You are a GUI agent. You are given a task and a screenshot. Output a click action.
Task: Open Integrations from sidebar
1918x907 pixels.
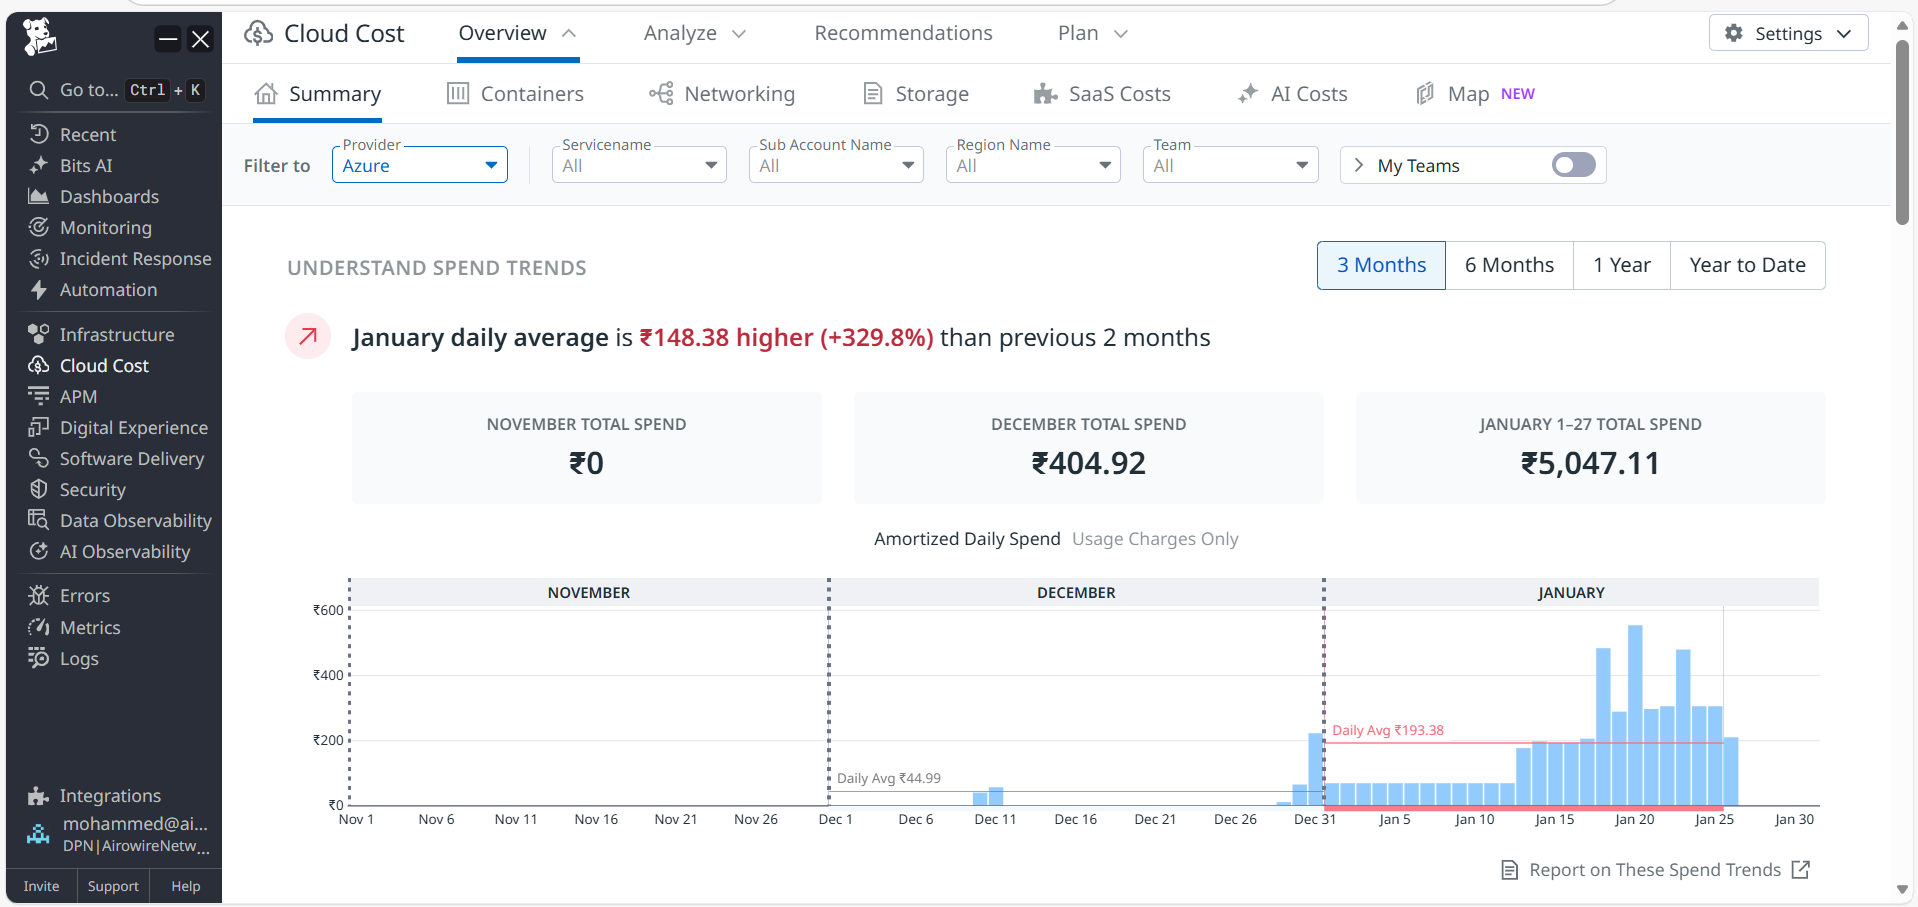tap(109, 796)
